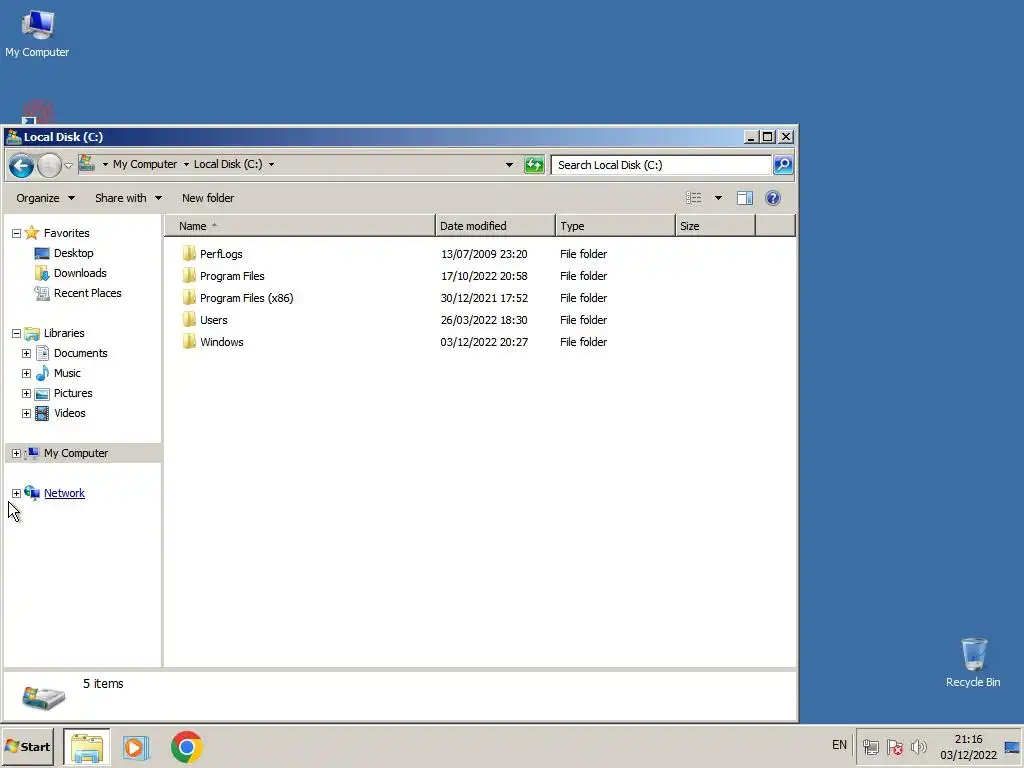Open dropdown arrow after Local Disk (C:) breadcrumb
The width and height of the screenshot is (1024, 768).
pyautogui.click(x=271, y=164)
